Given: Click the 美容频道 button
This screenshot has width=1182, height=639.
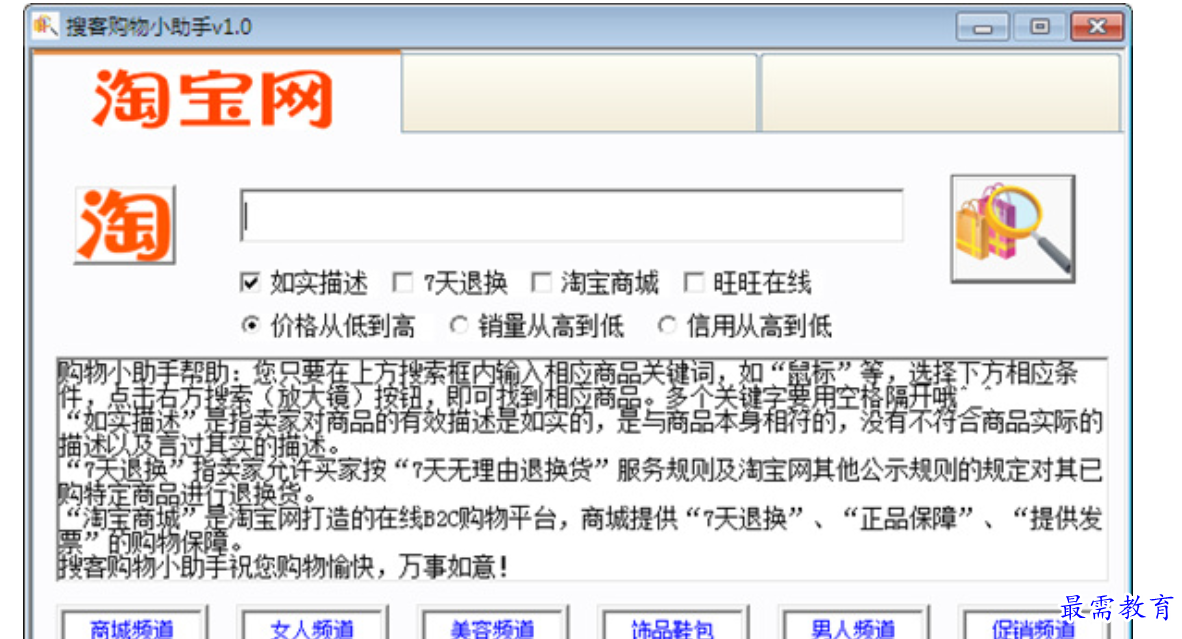Looking at the screenshot, I should tap(493, 624).
